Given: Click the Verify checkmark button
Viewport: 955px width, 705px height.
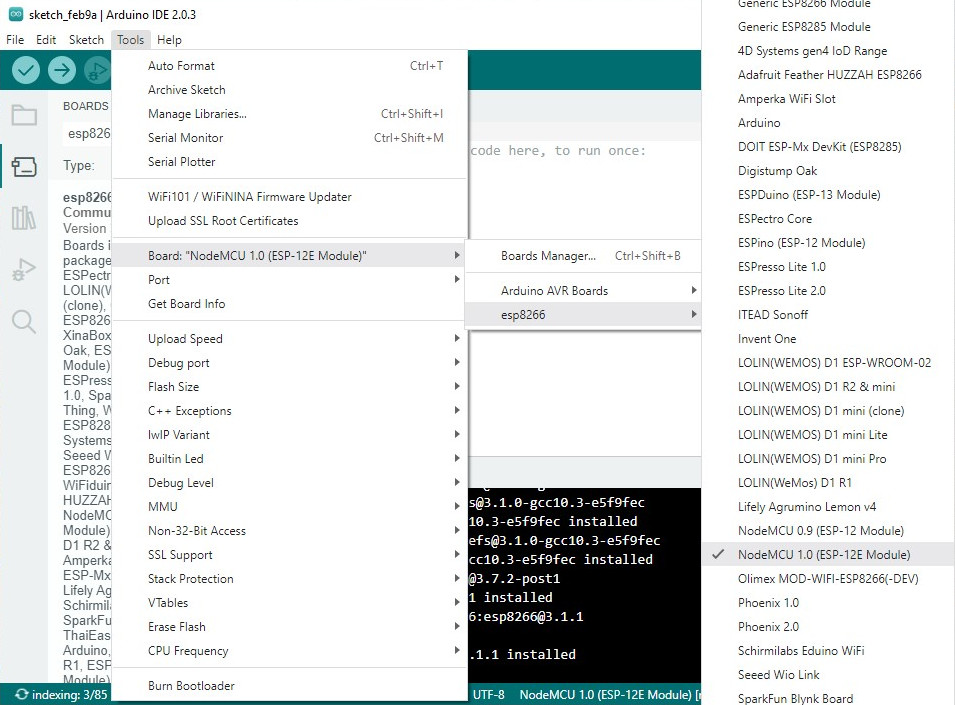Looking at the screenshot, I should 26,70.
